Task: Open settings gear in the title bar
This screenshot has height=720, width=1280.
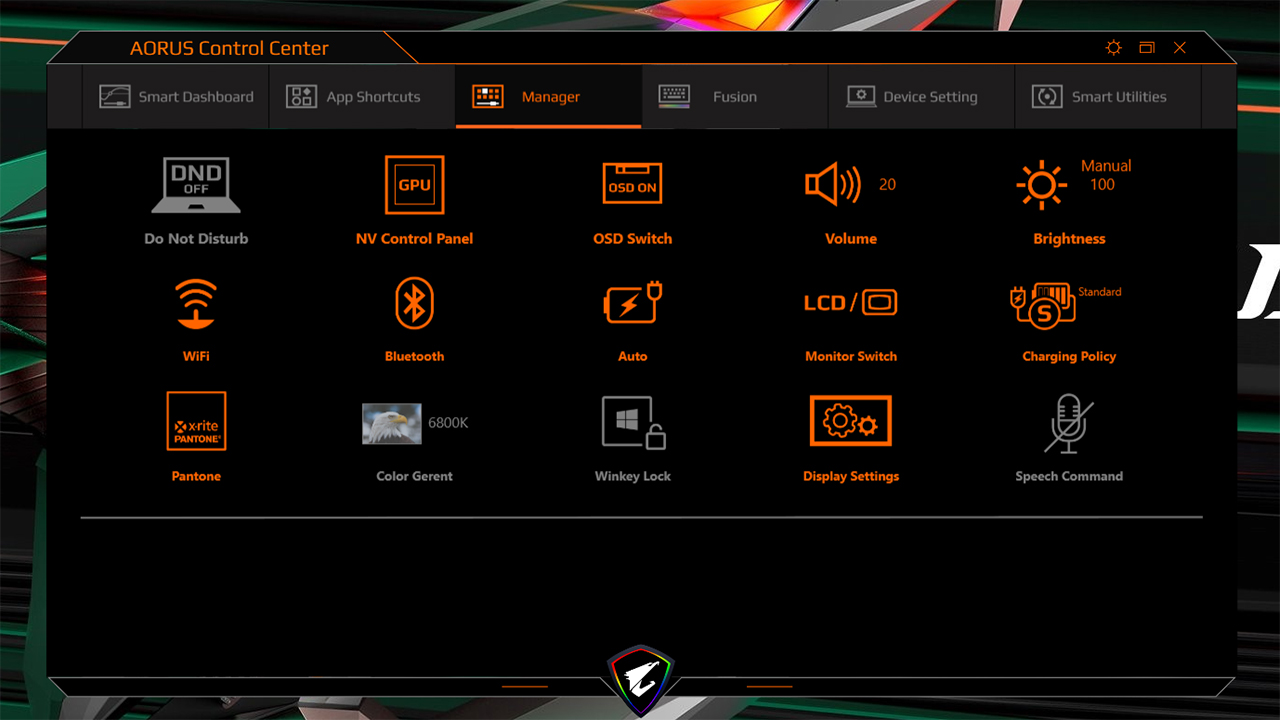Action: 1113,48
